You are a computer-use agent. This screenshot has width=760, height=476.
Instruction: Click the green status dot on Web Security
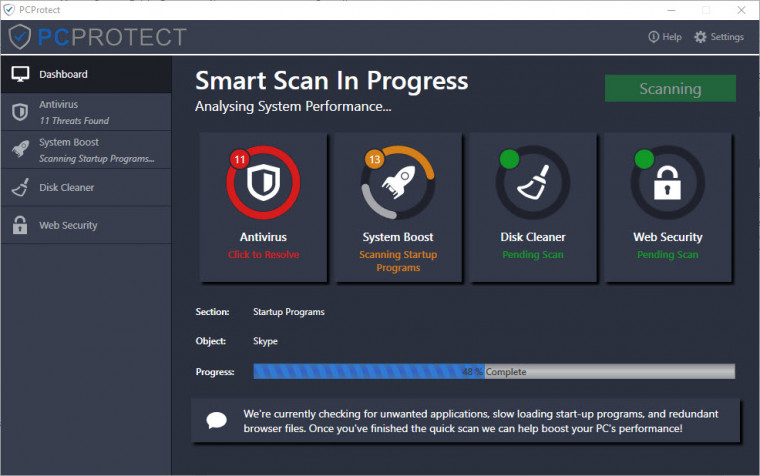(x=644, y=159)
